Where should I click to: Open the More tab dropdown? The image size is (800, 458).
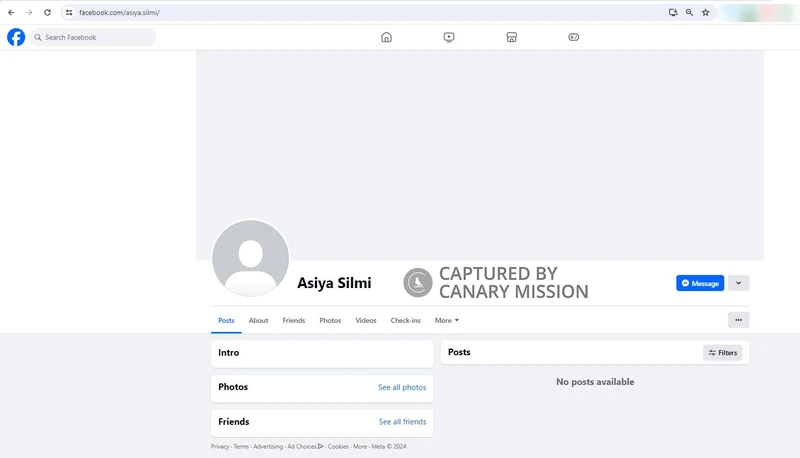click(x=446, y=320)
